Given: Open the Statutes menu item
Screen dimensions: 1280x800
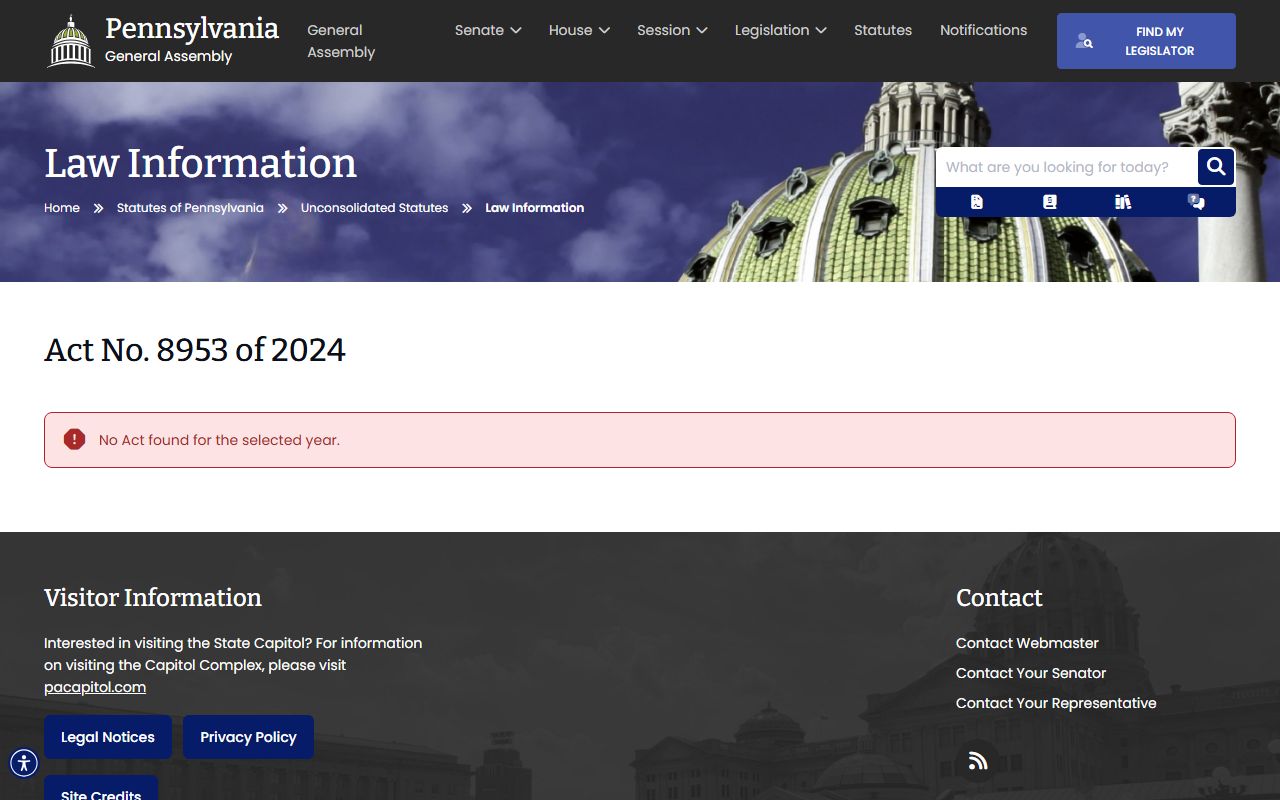Looking at the screenshot, I should point(883,30).
